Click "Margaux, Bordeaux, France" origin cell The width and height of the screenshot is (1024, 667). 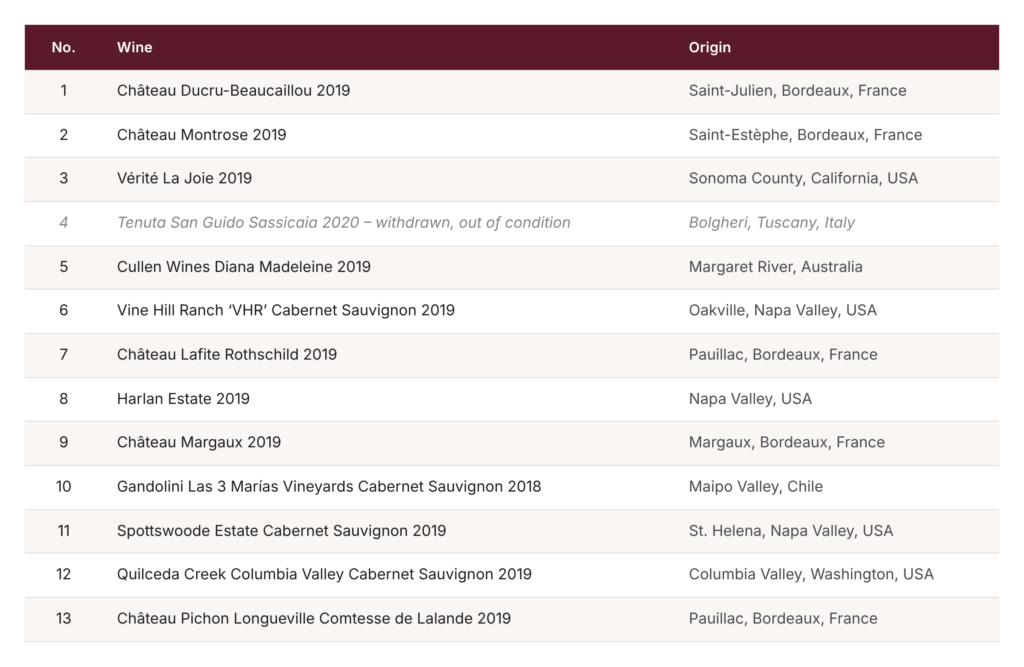[786, 442]
